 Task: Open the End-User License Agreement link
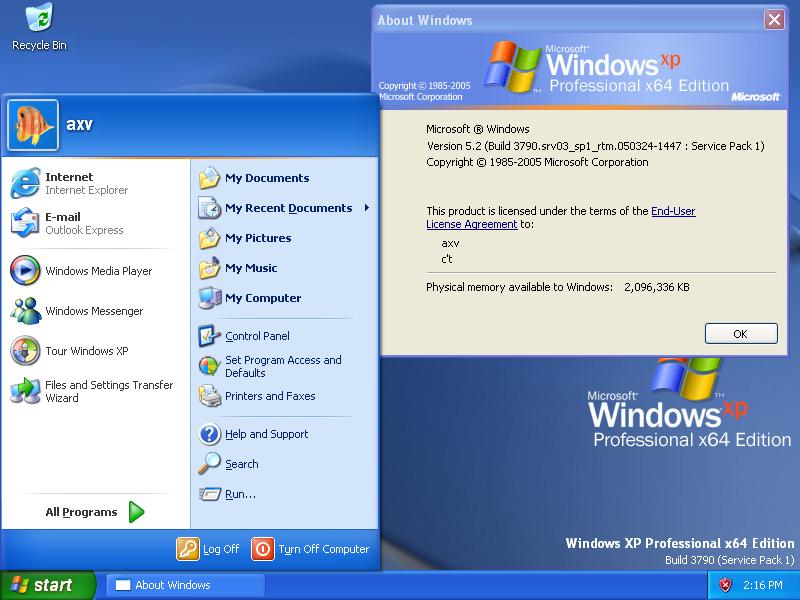[672, 211]
